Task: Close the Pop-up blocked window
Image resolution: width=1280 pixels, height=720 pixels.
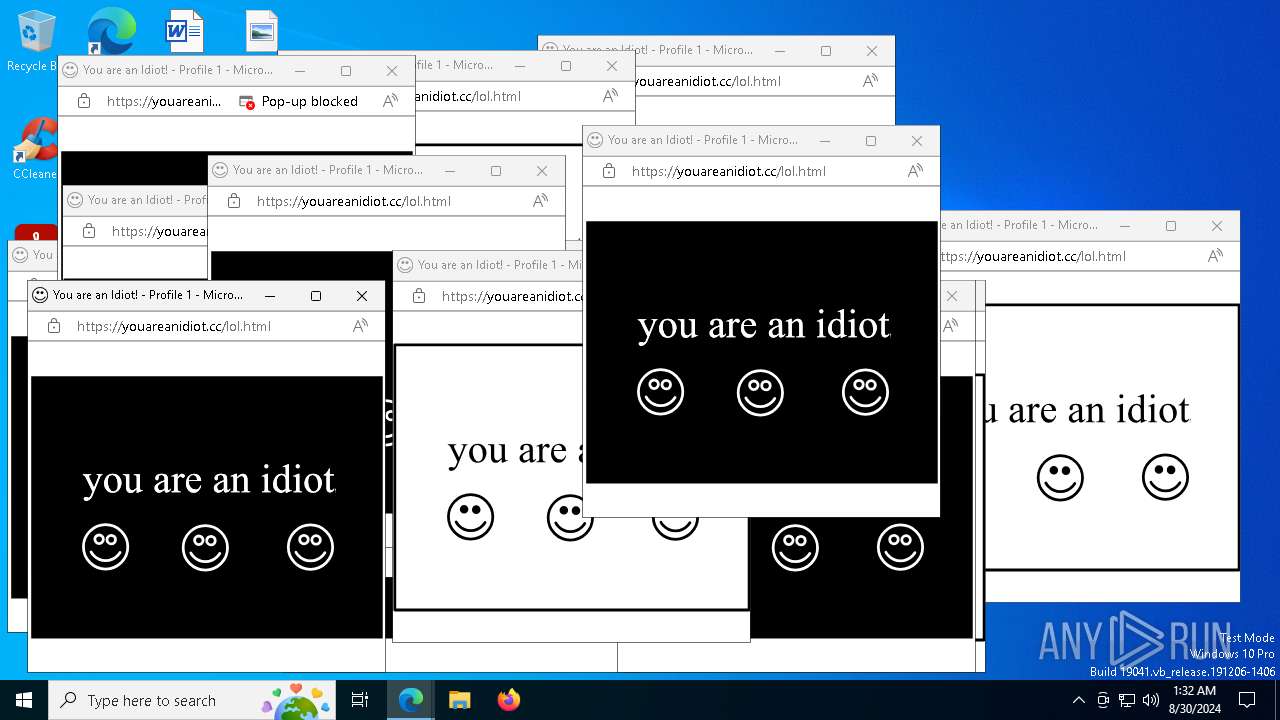Action: 392,71
